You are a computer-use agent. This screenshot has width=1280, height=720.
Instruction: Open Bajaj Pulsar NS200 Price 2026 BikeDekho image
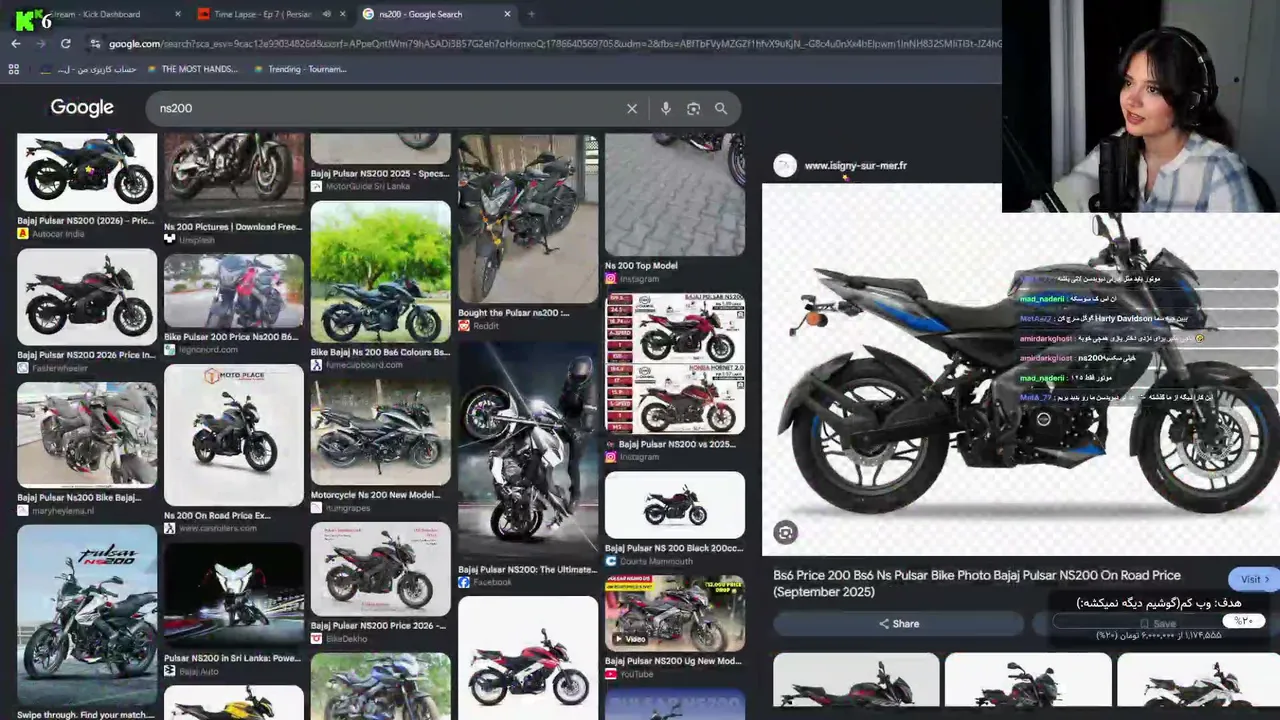click(x=380, y=569)
